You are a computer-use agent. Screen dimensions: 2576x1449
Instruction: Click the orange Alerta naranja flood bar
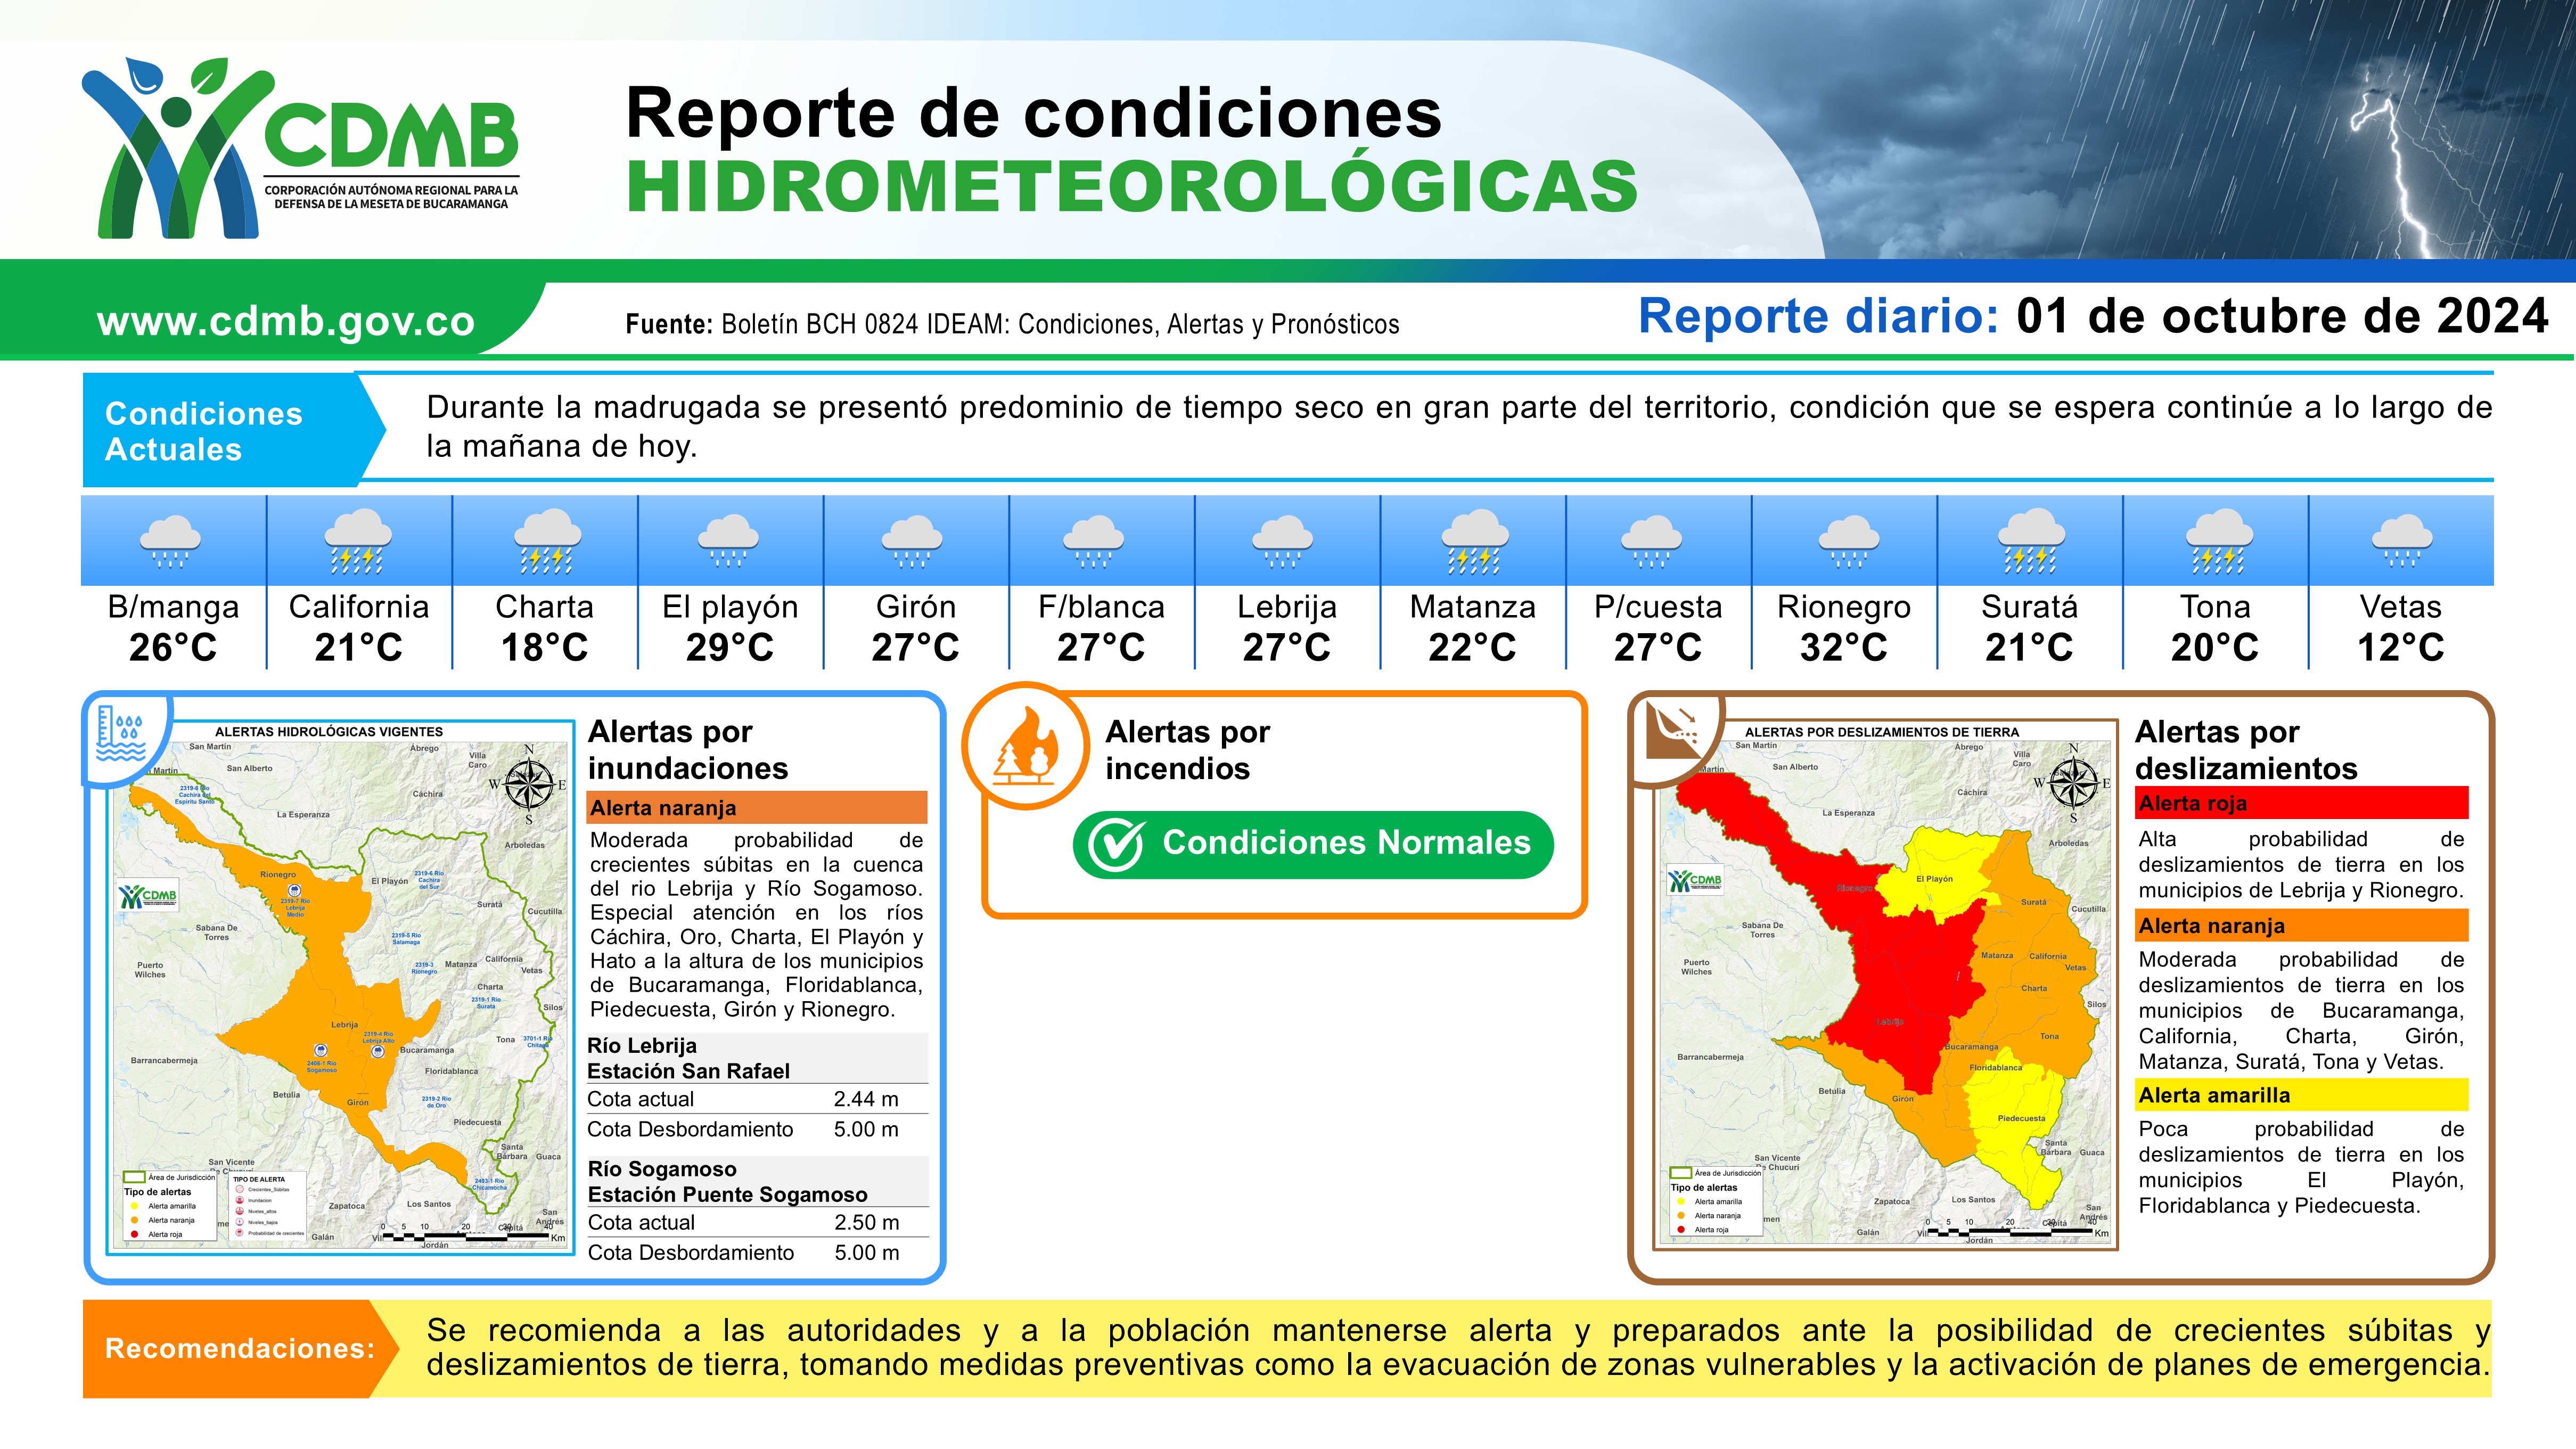click(x=757, y=808)
